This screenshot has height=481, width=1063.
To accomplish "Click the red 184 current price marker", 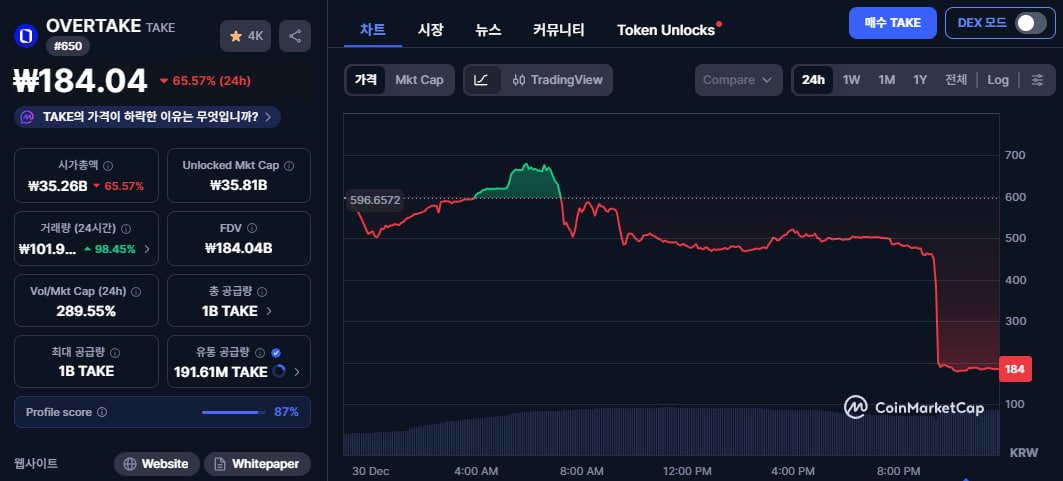I will tap(1015, 369).
